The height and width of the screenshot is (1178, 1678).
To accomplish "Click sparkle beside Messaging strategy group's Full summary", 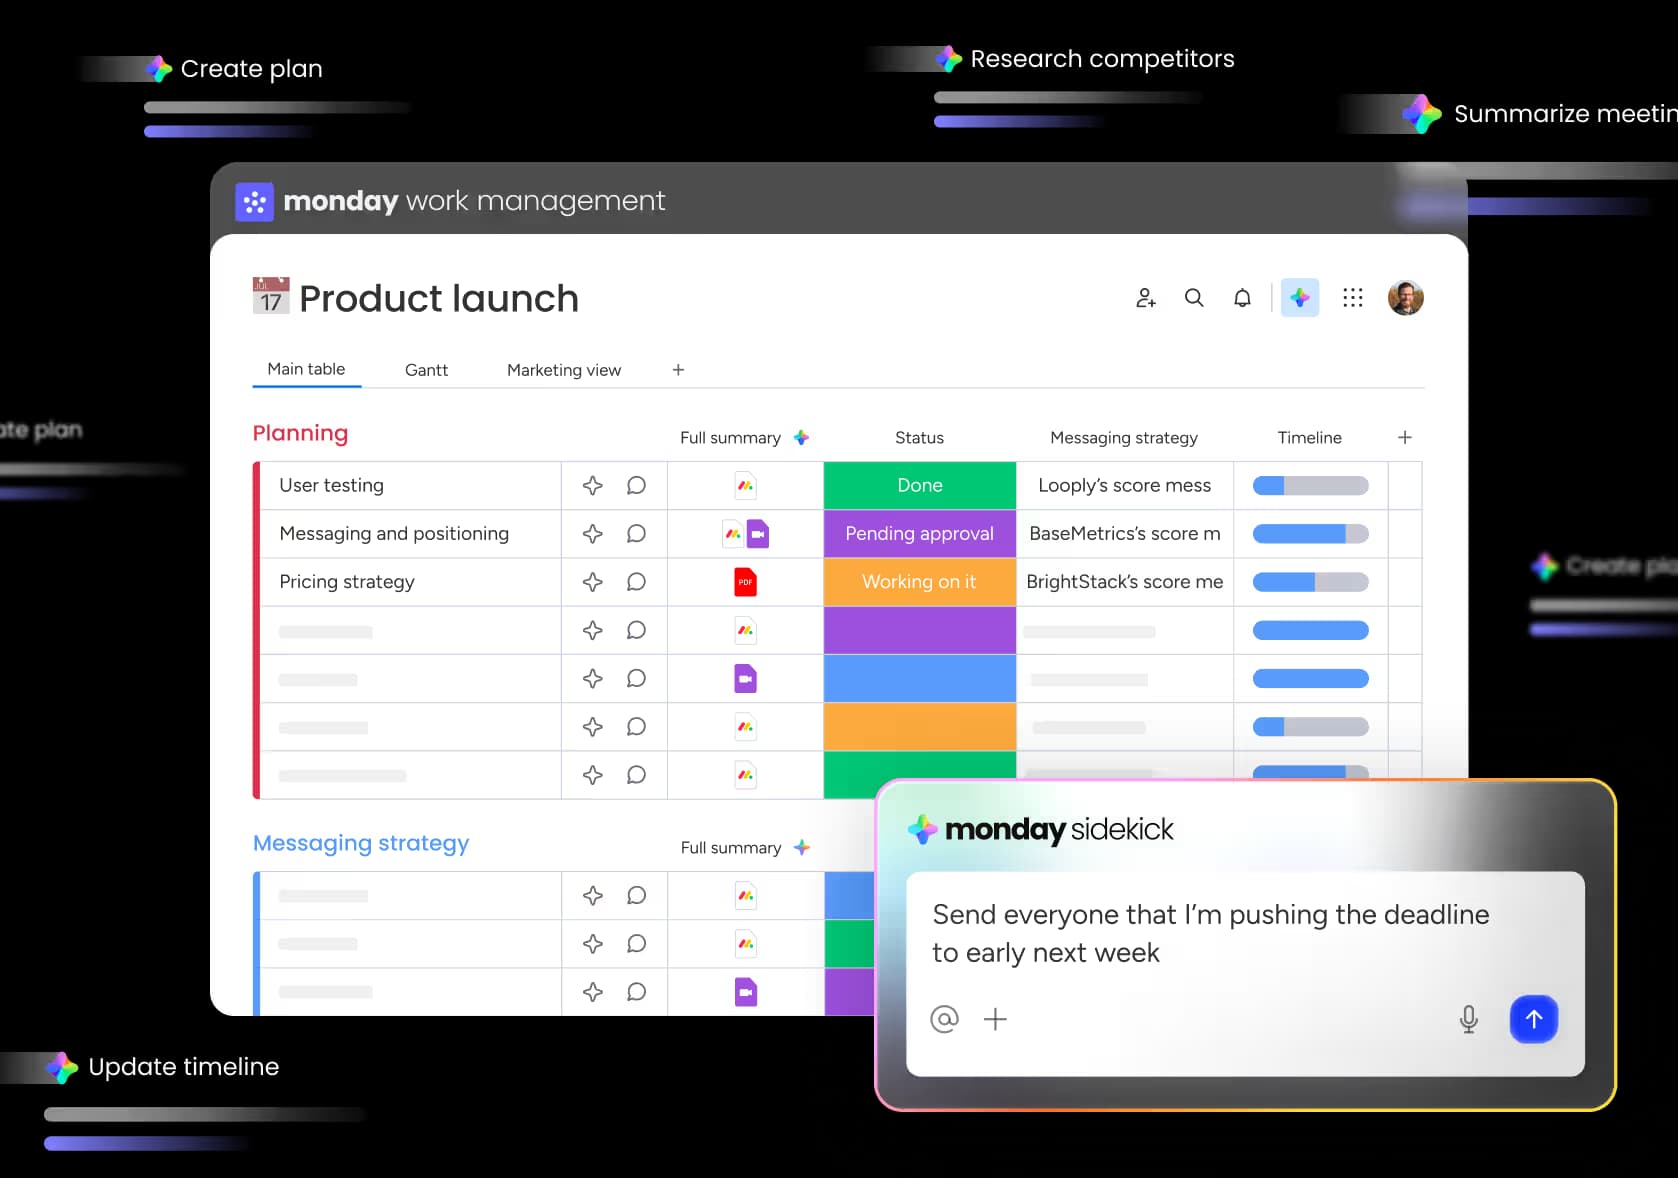I will (x=801, y=847).
